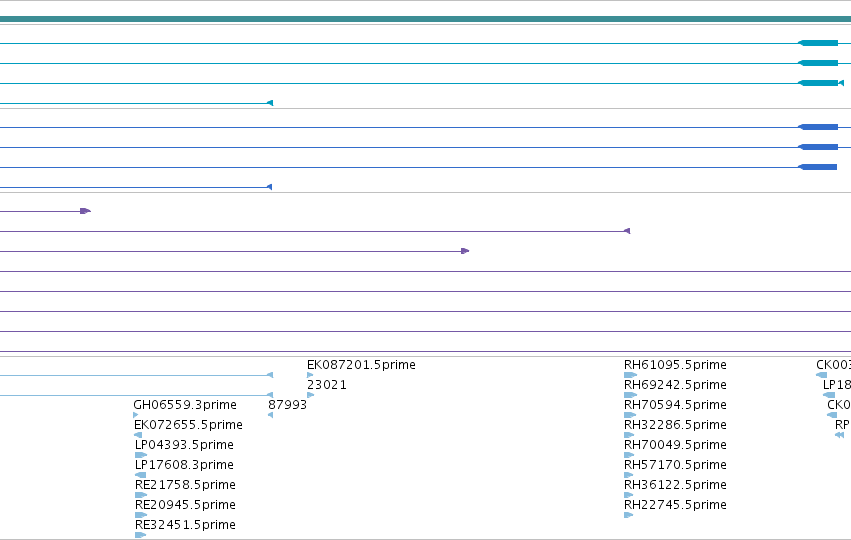851x540 pixels.
Task: Click the small cyan arrowhead right of the exon box
Action: click(x=841, y=83)
